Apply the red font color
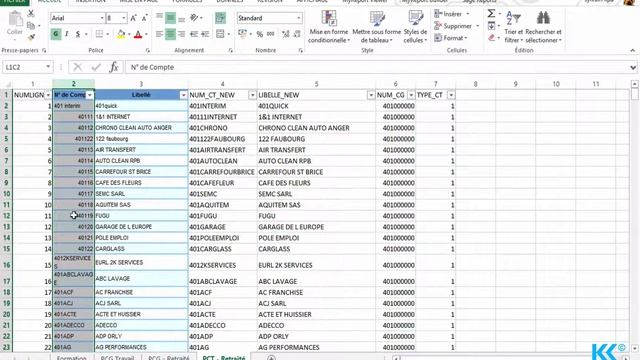 [138, 34]
